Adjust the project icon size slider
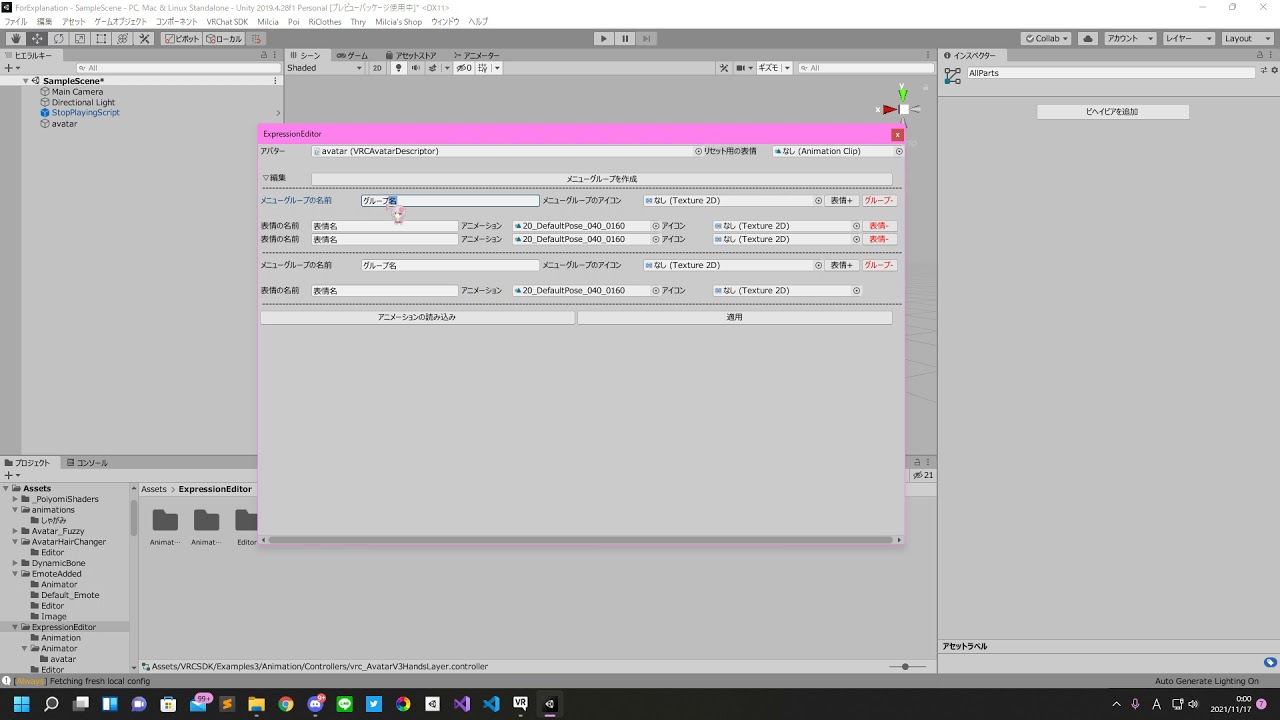 [905, 667]
